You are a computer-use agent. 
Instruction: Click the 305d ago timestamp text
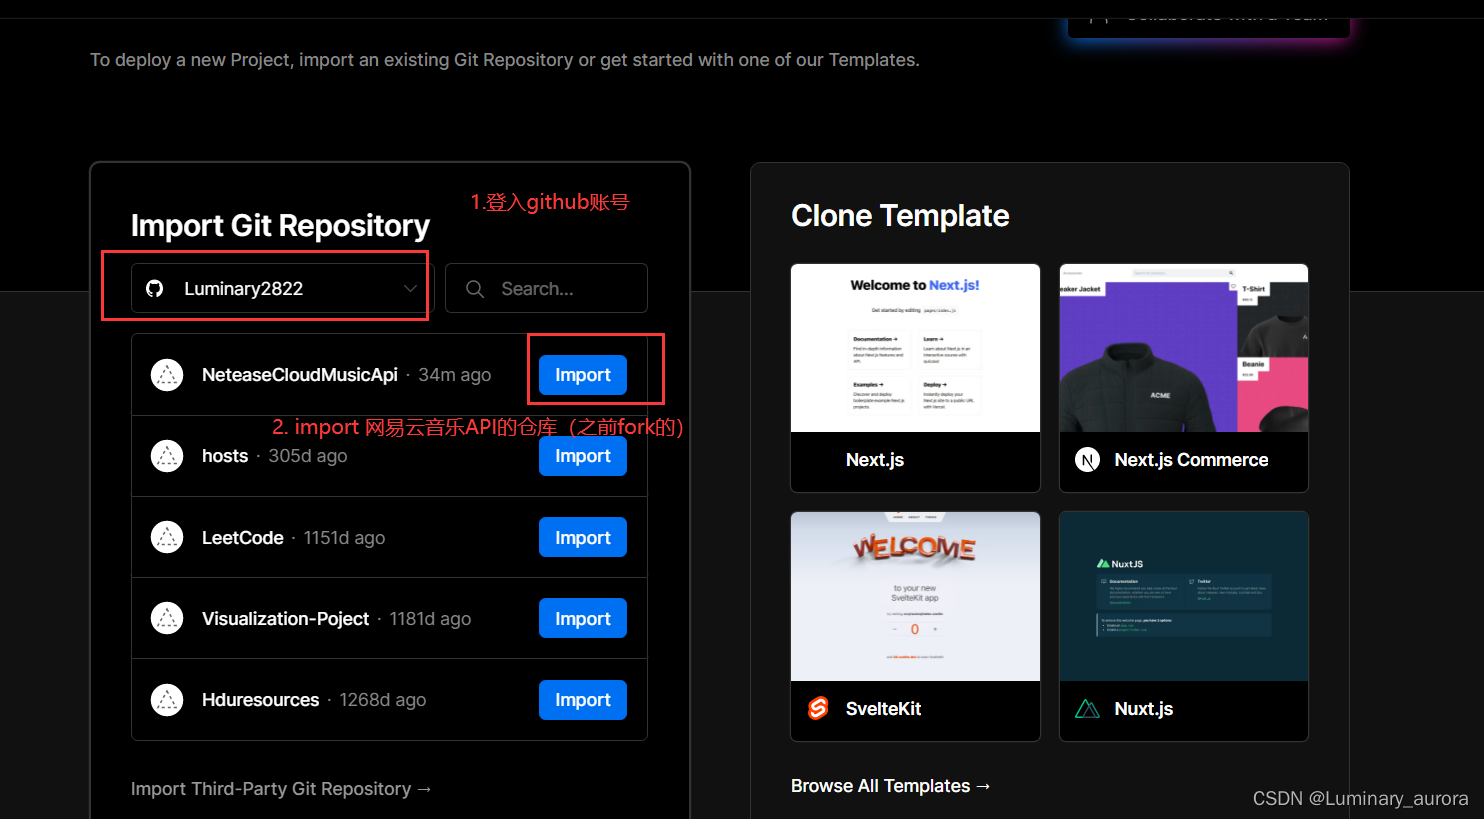pyautogui.click(x=308, y=456)
